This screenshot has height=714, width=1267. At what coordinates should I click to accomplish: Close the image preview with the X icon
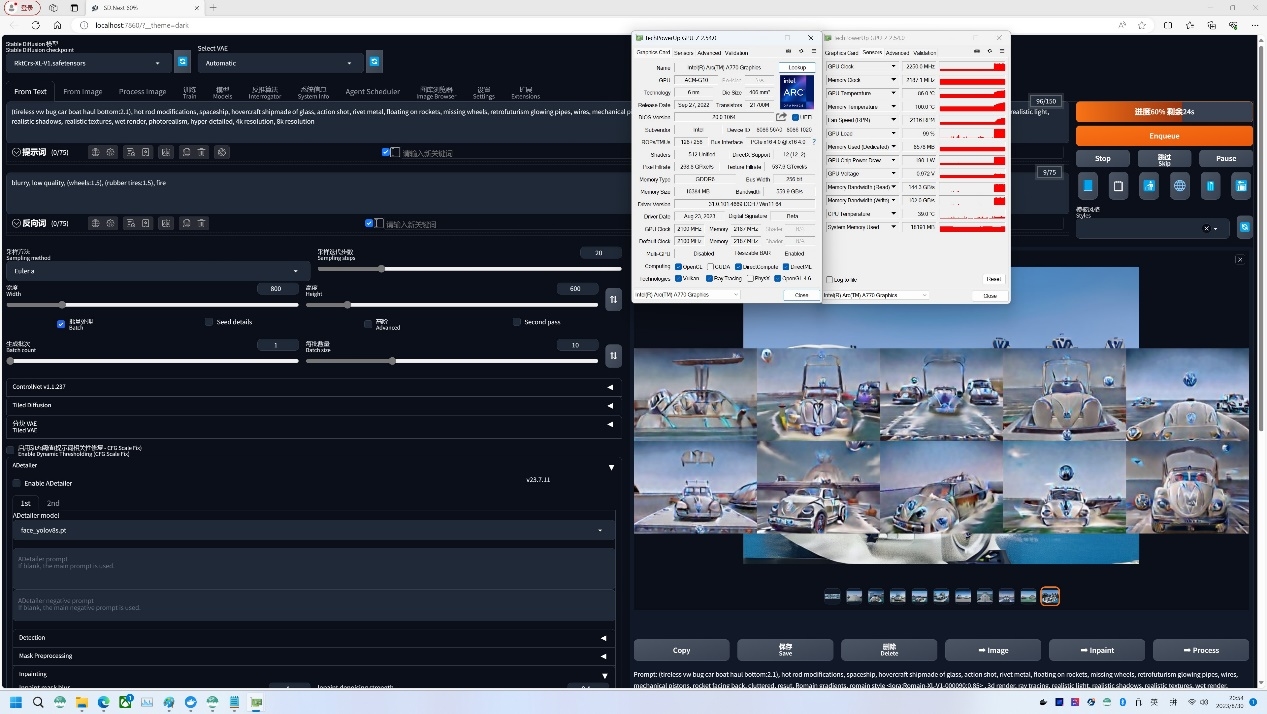tap(1239, 259)
